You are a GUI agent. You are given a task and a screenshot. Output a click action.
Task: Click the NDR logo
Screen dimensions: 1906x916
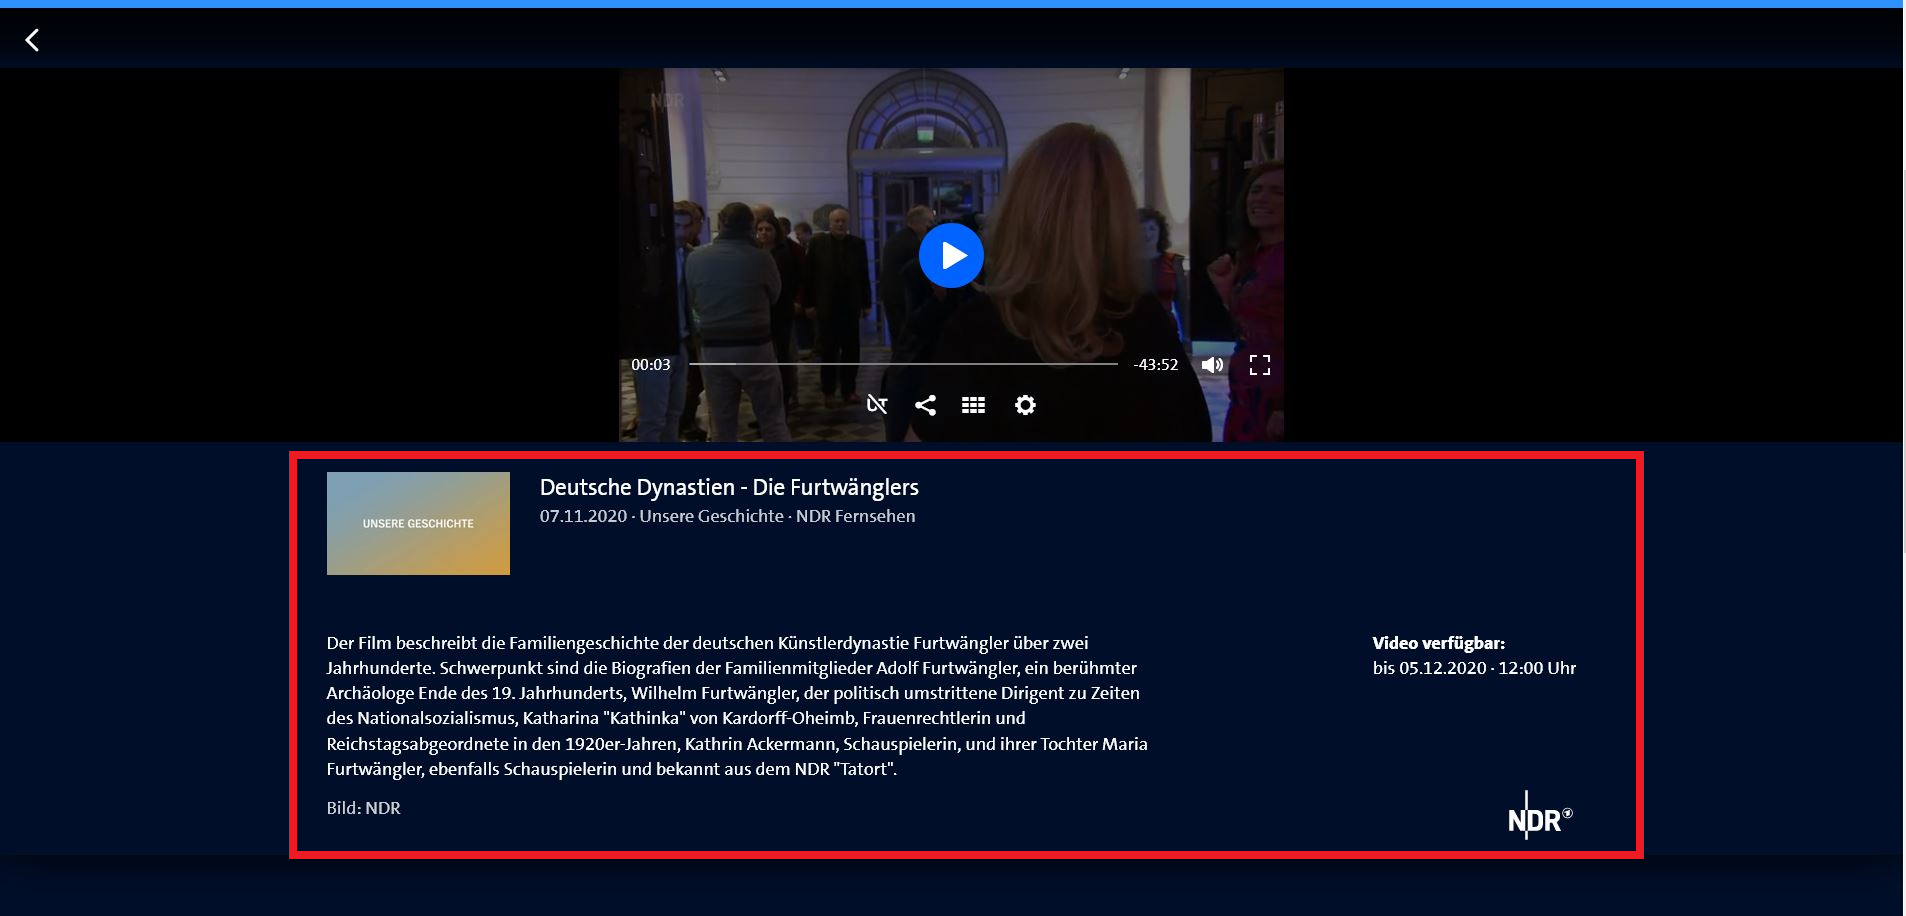pos(1540,817)
